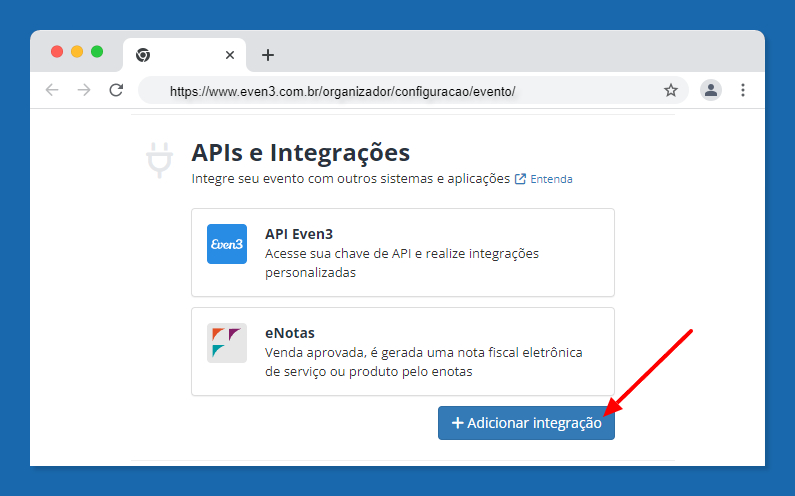Click the Adicionar integração button
795x496 pixels.
tap(526, 423)
